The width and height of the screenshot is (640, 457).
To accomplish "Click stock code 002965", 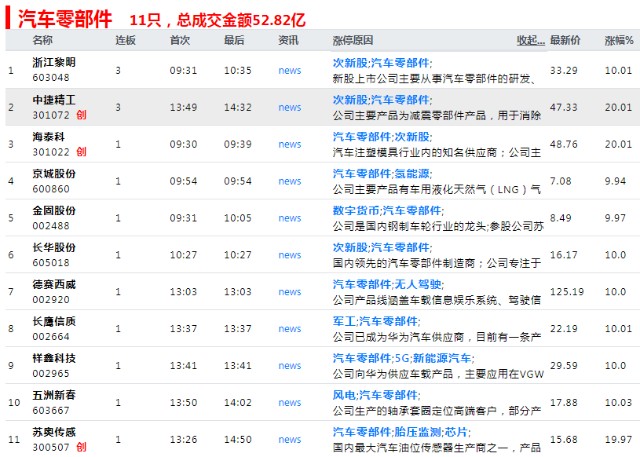I will pyautogui.click(x=51, y=373).
